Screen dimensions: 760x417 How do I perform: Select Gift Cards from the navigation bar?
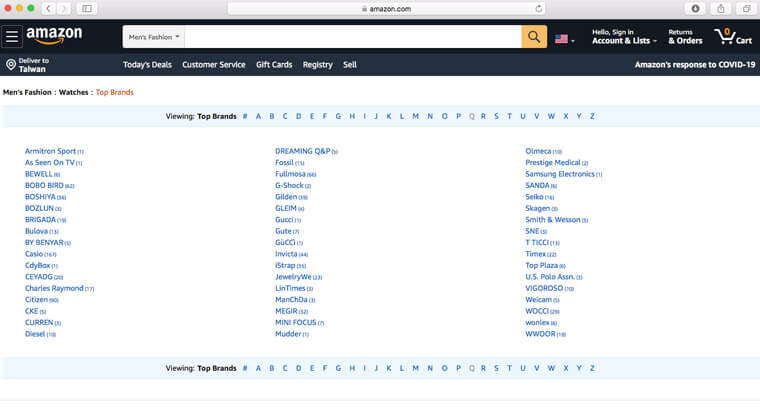tap(274, 65)
